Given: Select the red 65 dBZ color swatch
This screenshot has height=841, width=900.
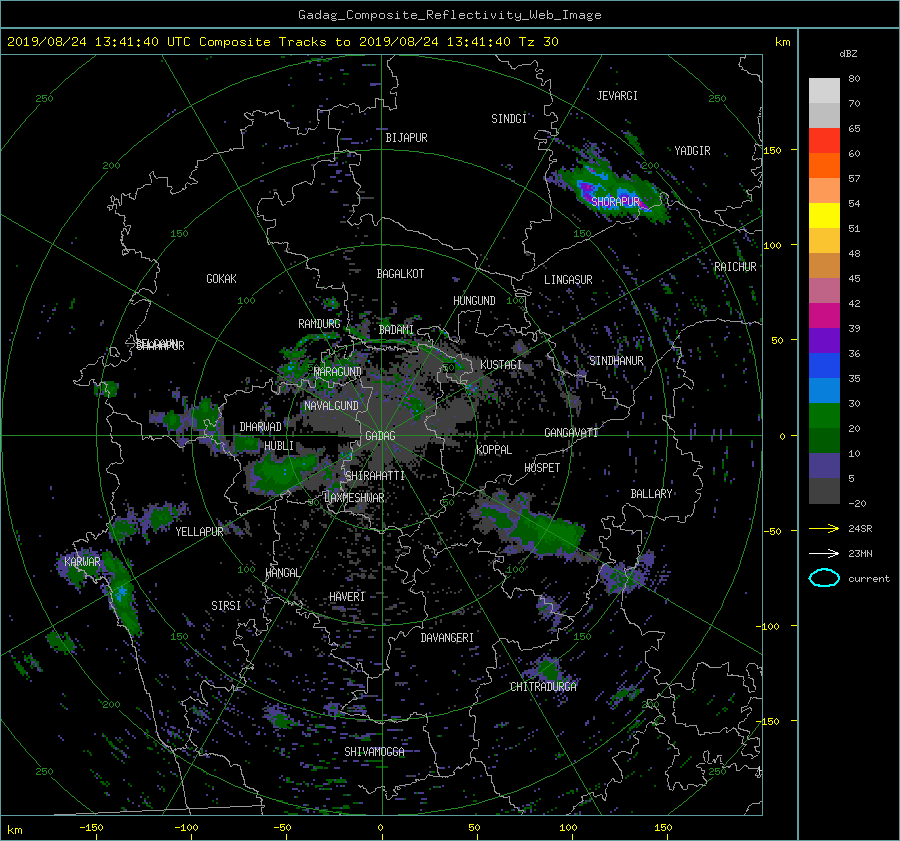Looking at the screenshot, I should (824, 140).
